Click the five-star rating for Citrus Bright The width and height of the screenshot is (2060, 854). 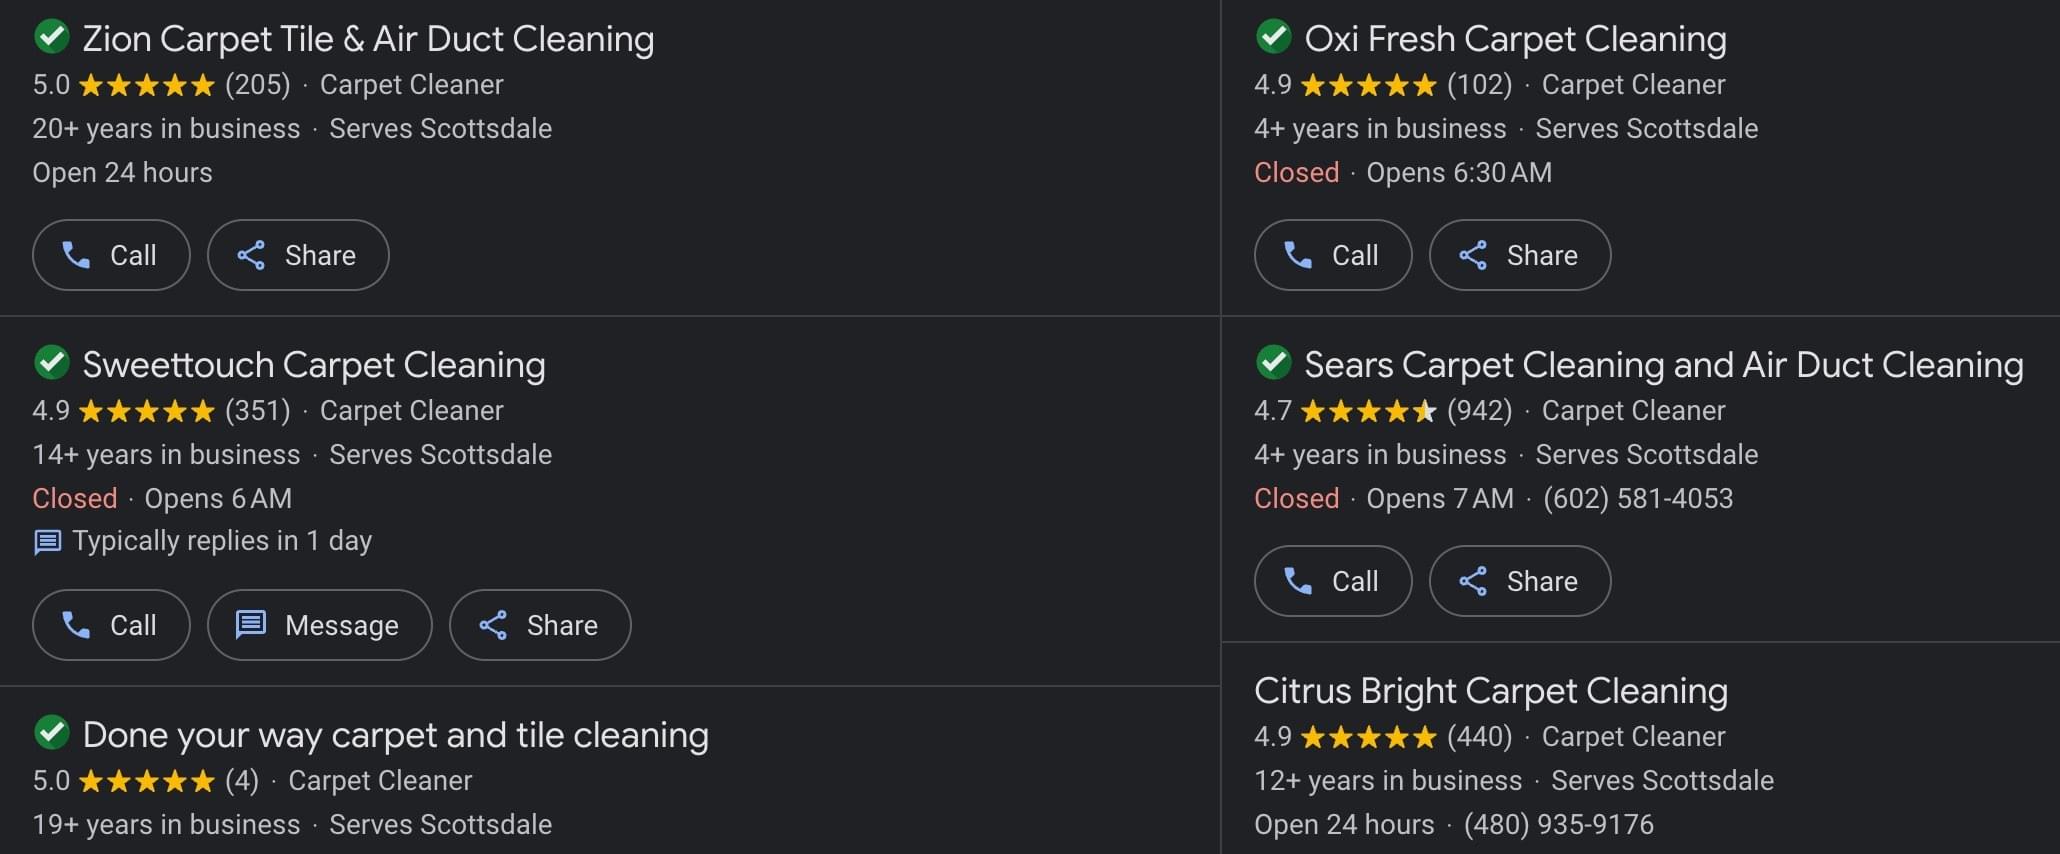pyautogui.click(x=1369, y=737)
